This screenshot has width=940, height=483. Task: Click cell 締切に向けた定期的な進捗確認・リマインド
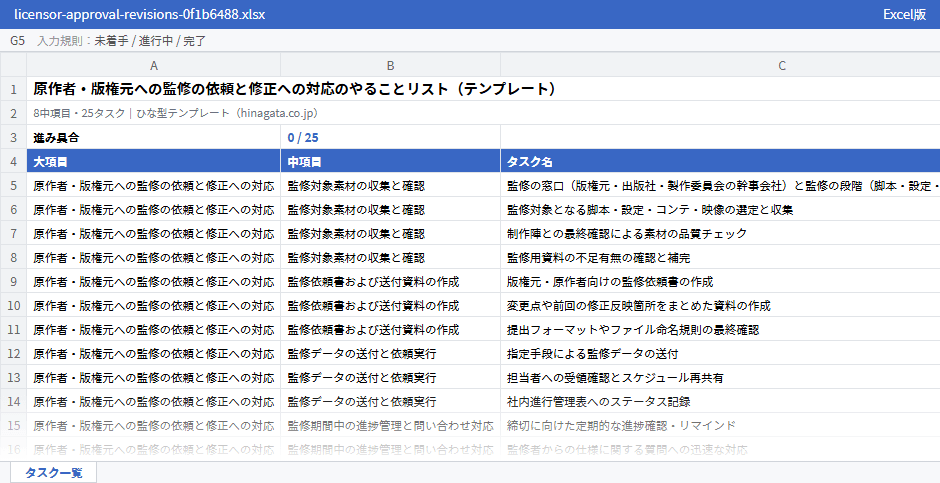tap(721, 425)
